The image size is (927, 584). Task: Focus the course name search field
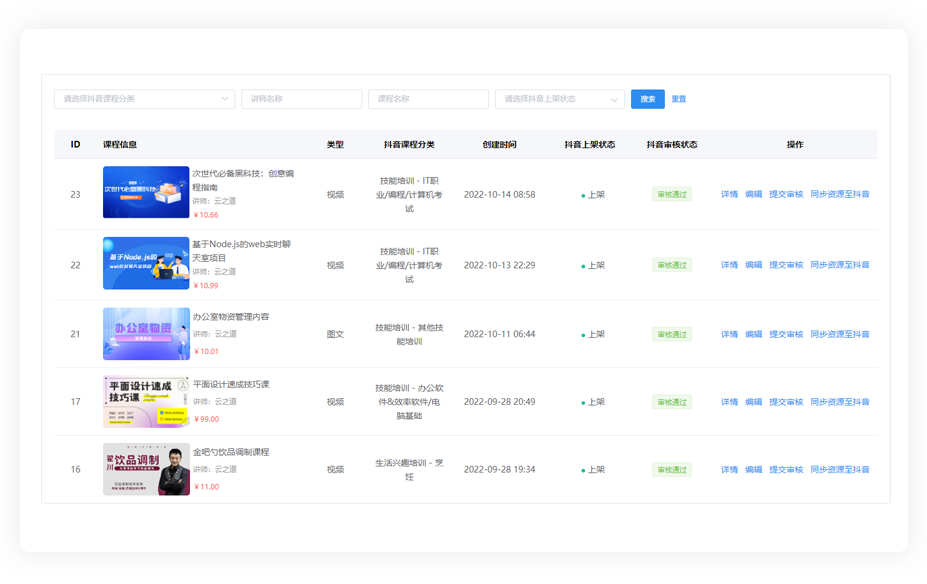point(428,99)
